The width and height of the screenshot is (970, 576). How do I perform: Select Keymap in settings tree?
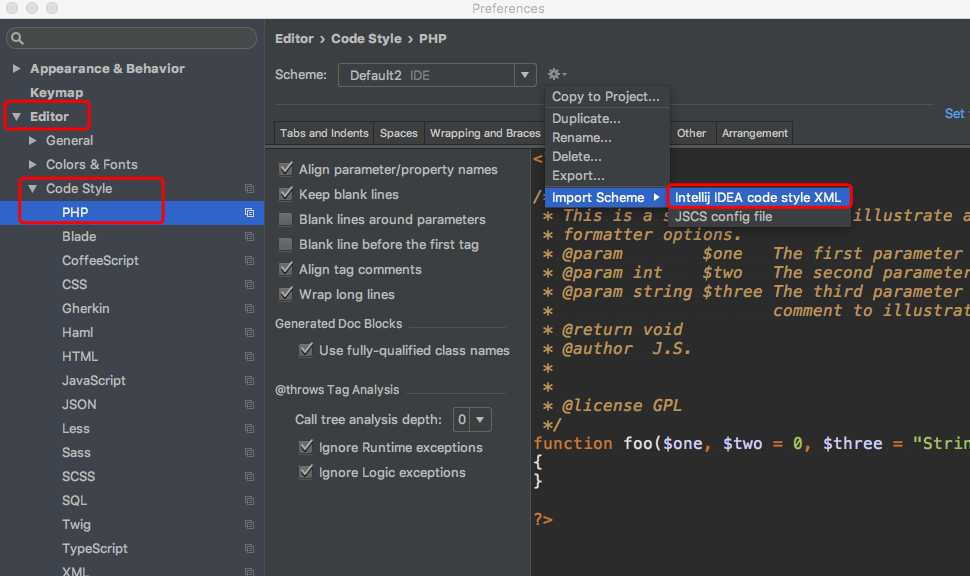[x=56, y=92]
